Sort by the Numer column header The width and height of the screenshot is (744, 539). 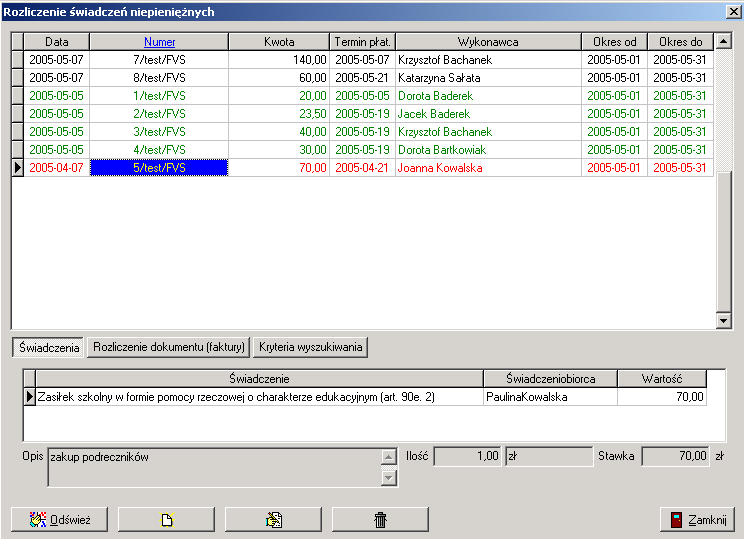click(x=159, y=42)
